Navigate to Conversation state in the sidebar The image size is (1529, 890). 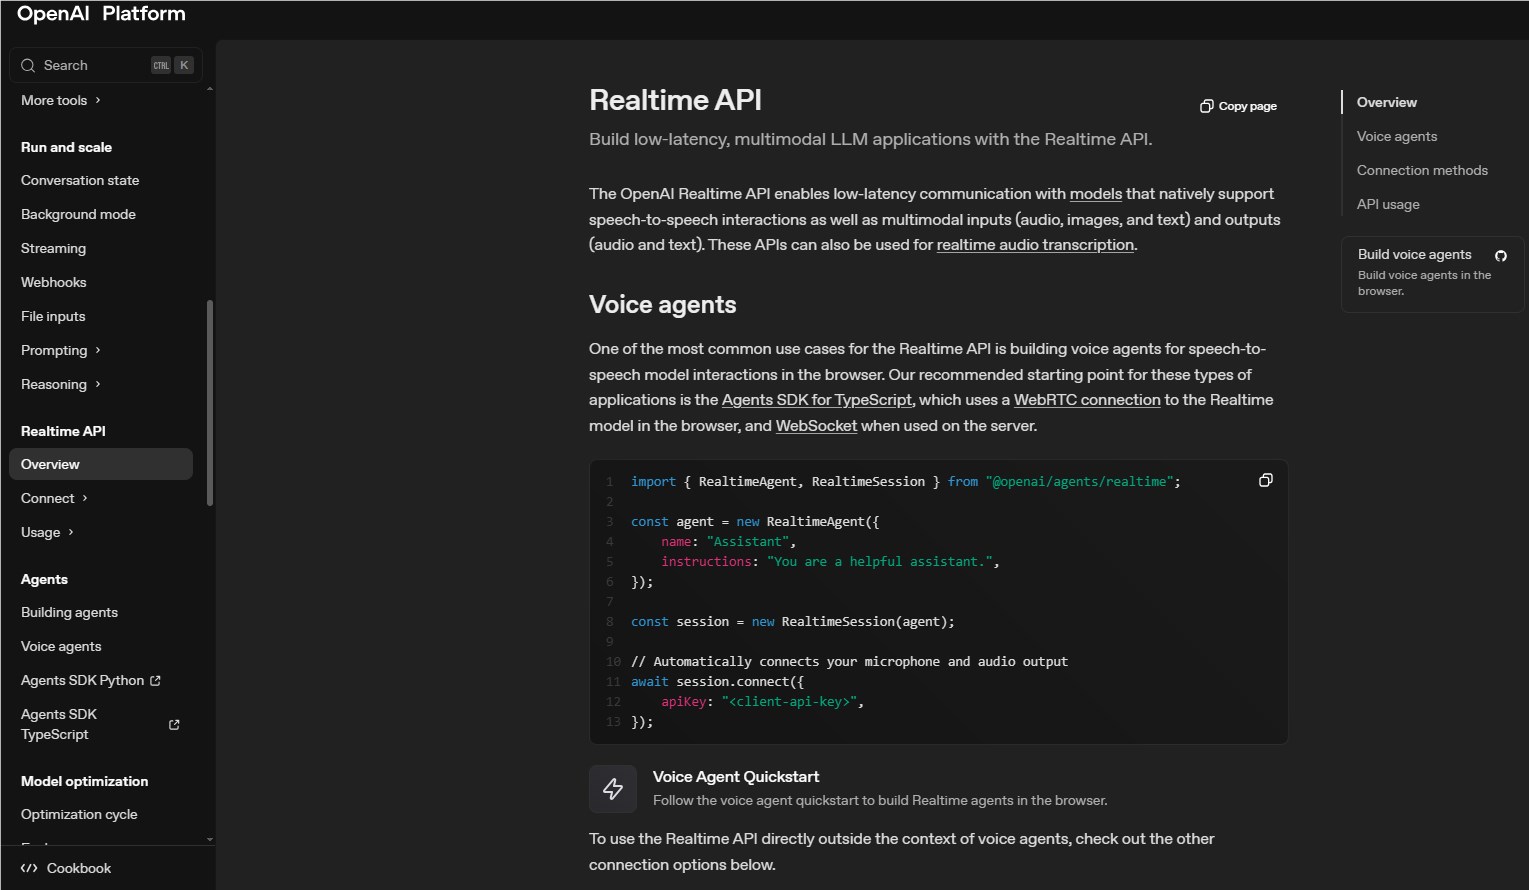80,180
